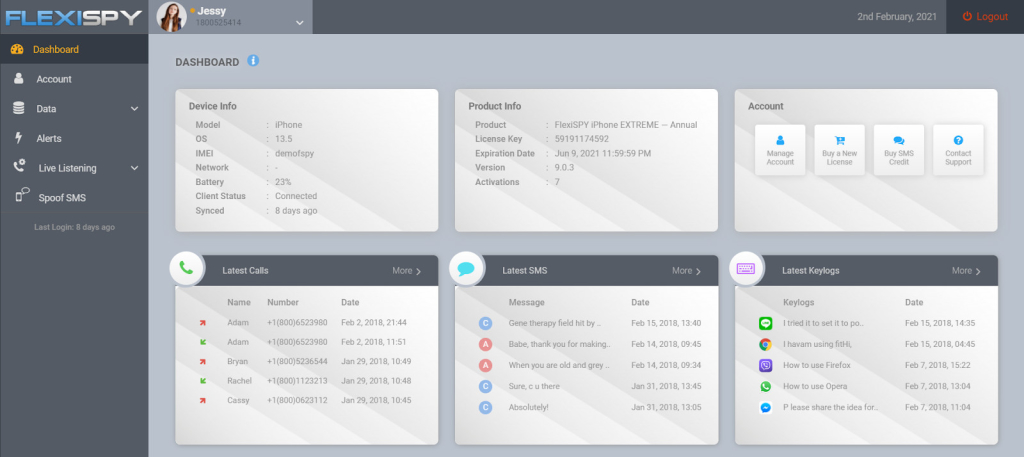Click the Dashboard info icon

(253, 61)
